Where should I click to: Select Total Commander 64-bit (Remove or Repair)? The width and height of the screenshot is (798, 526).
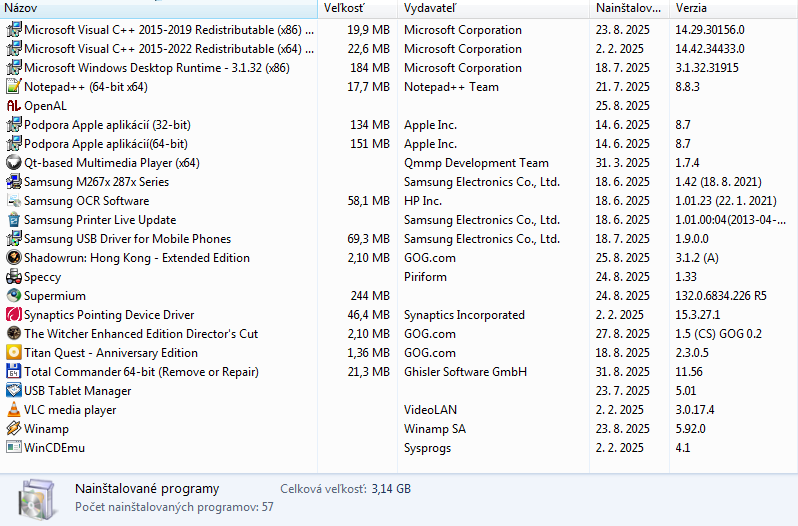[141, 372]
